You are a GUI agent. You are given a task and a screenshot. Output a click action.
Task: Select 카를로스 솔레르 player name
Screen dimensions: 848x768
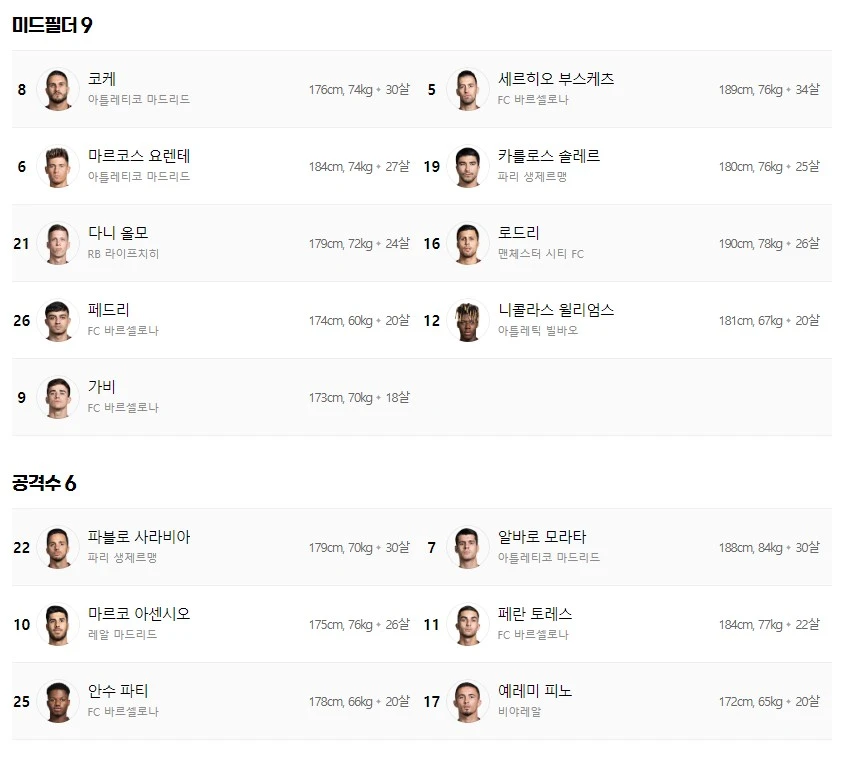549,156
